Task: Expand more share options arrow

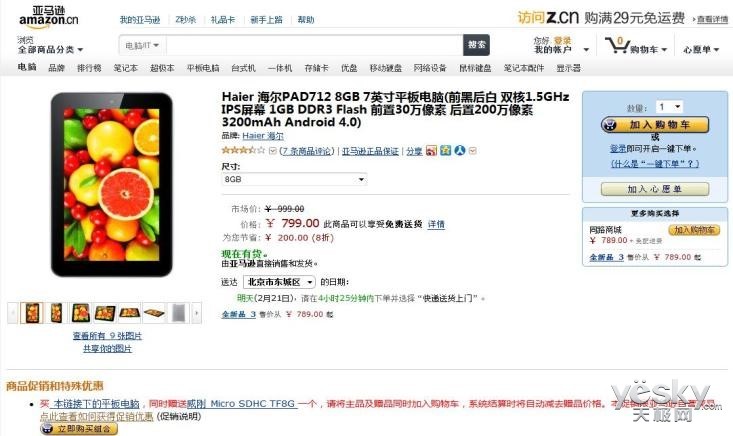Action: click(473, 151)
